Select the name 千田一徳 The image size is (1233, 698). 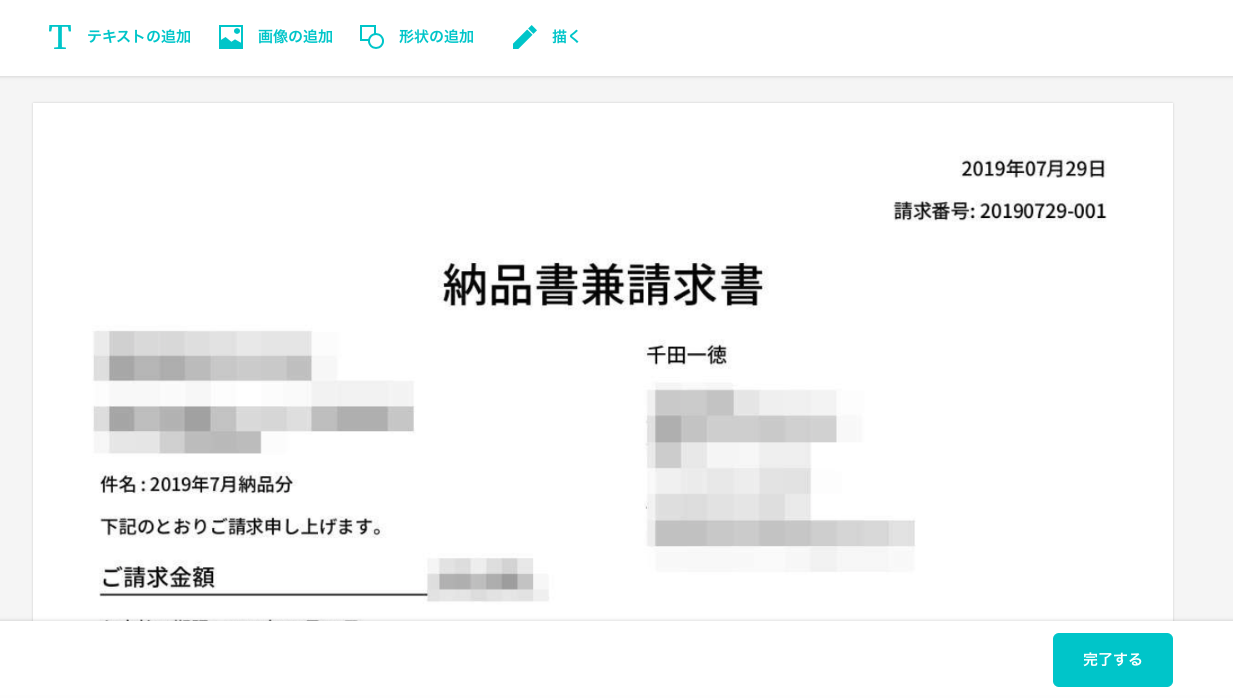(687, 355)
